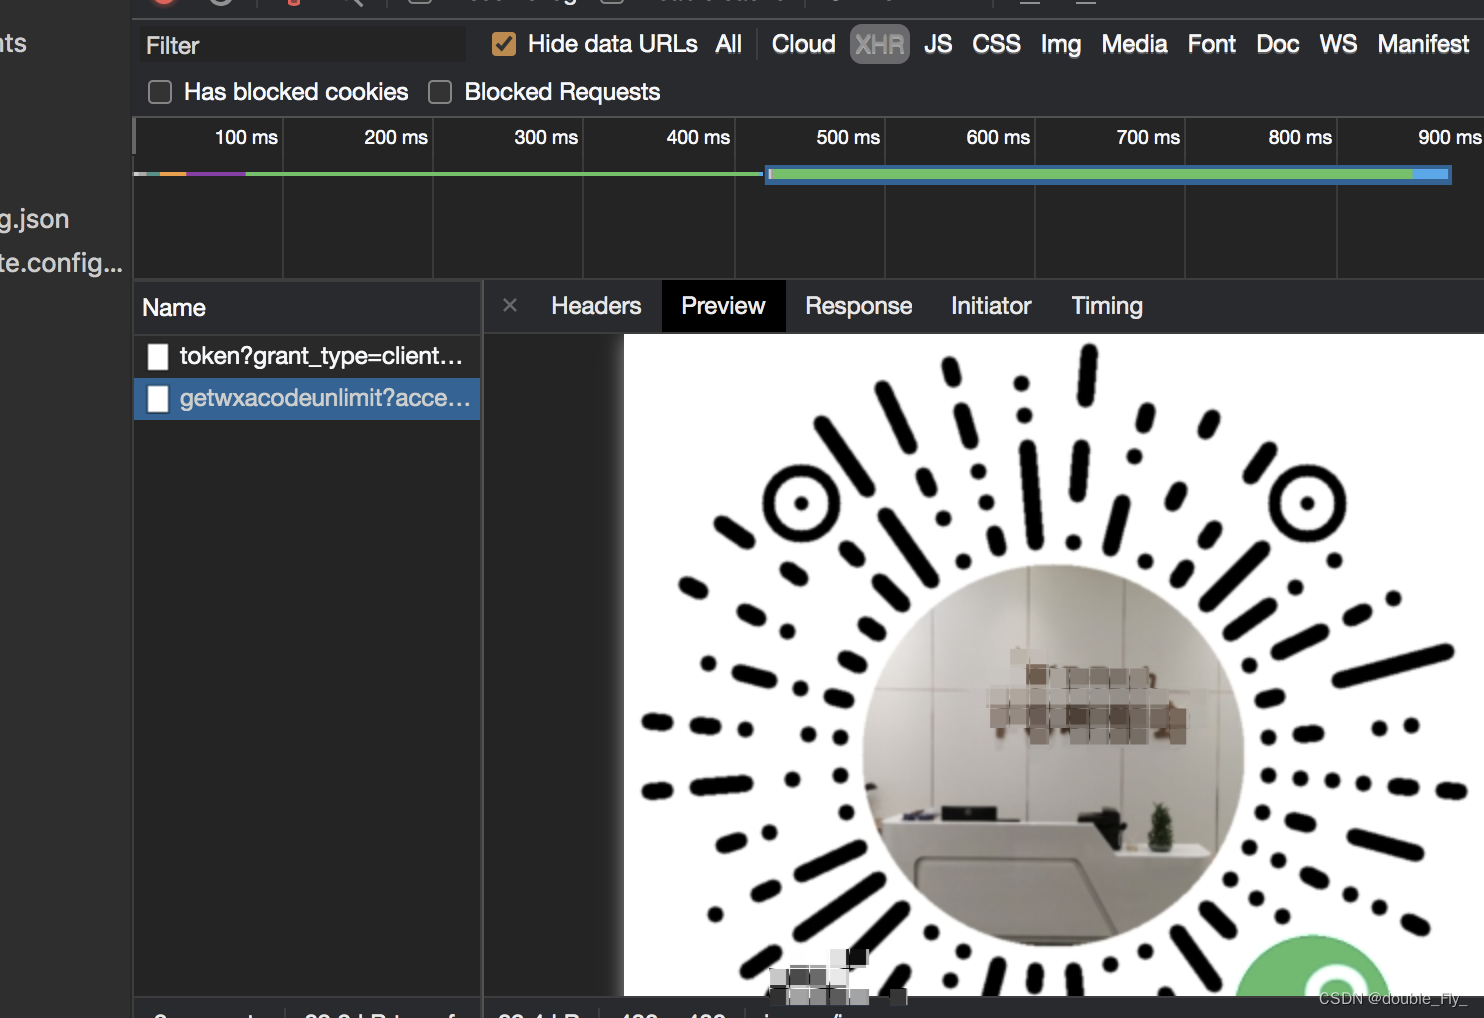1484x1018 pixels.
Task: Click the 500 ms timeline marker
Action: coord(847,137)
